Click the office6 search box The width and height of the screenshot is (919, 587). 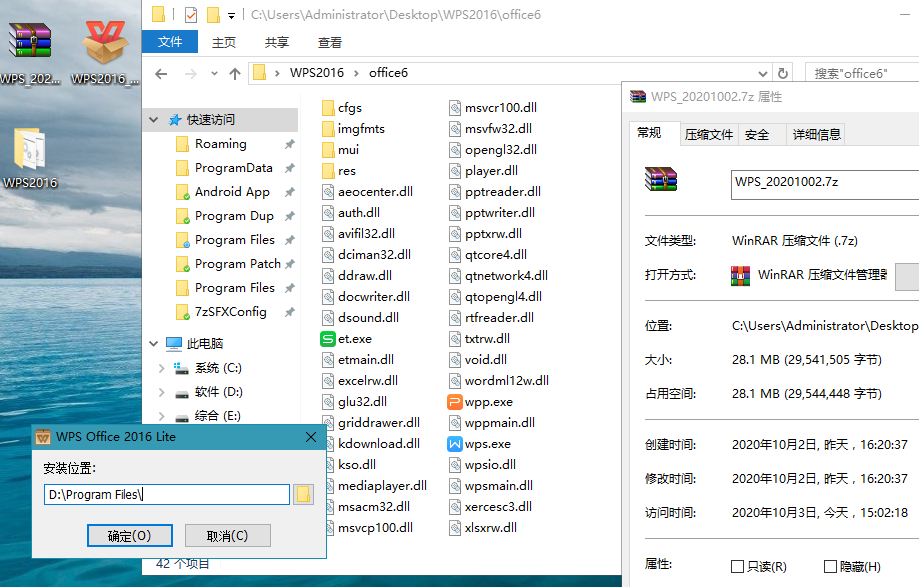[862, 74]
